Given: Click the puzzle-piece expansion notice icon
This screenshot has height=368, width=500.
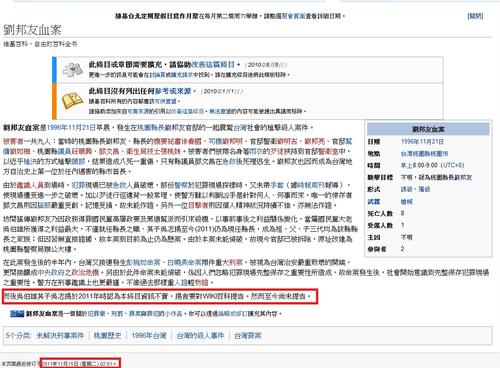Looking at the screenshot, I should pyautogui.click(x=73, y=69).
